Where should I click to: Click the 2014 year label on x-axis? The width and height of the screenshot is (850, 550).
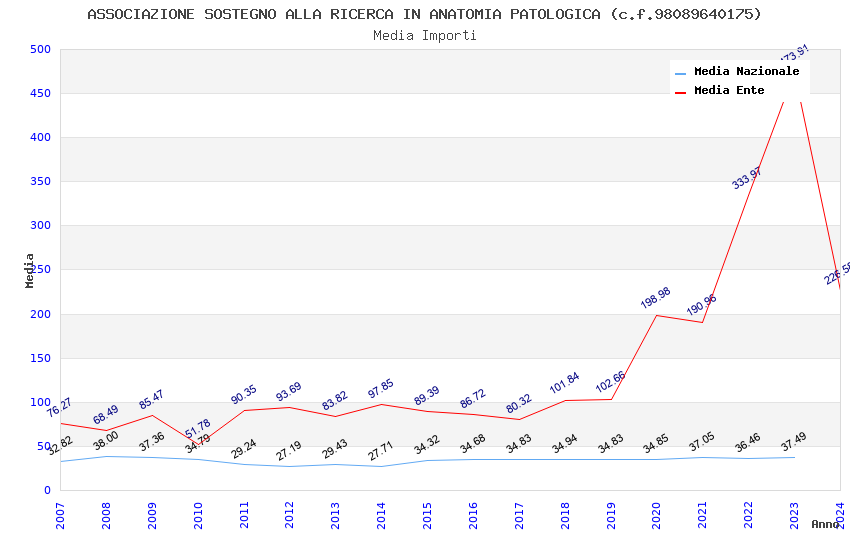[381, 515]
